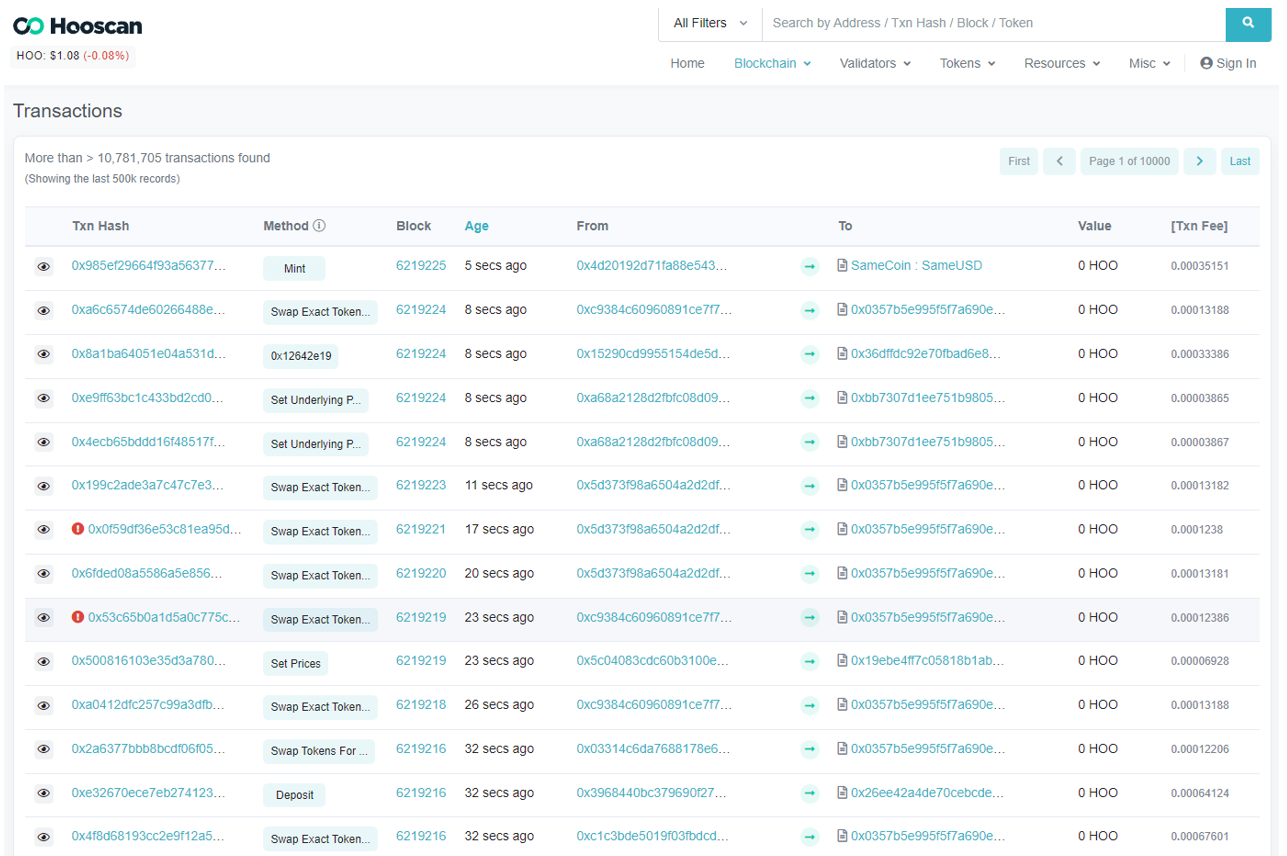Click the Method info icon
1287x856 pixels.
(x=319, y=226)
